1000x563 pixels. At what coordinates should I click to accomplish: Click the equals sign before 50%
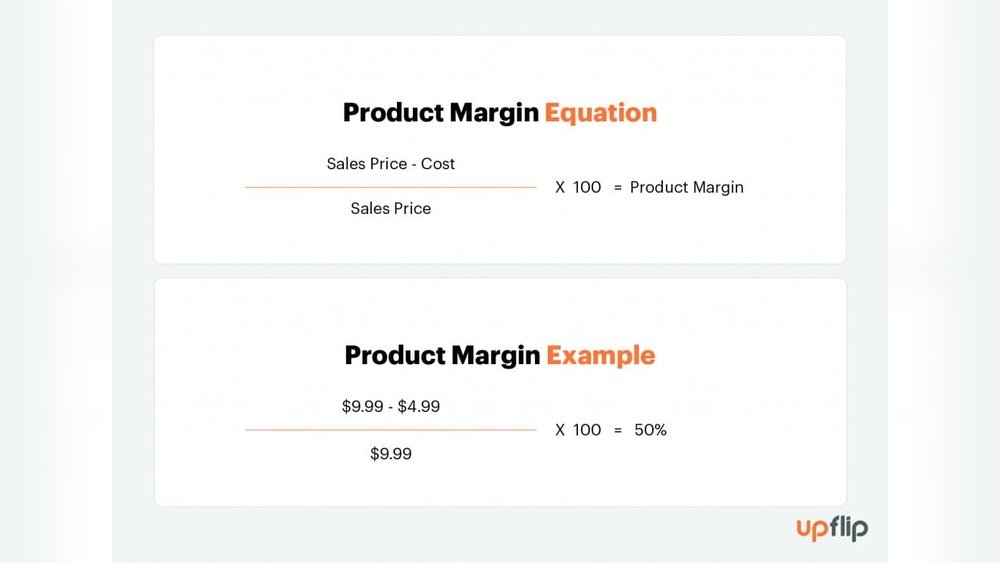pyautogui.click(x=617, y=431)
